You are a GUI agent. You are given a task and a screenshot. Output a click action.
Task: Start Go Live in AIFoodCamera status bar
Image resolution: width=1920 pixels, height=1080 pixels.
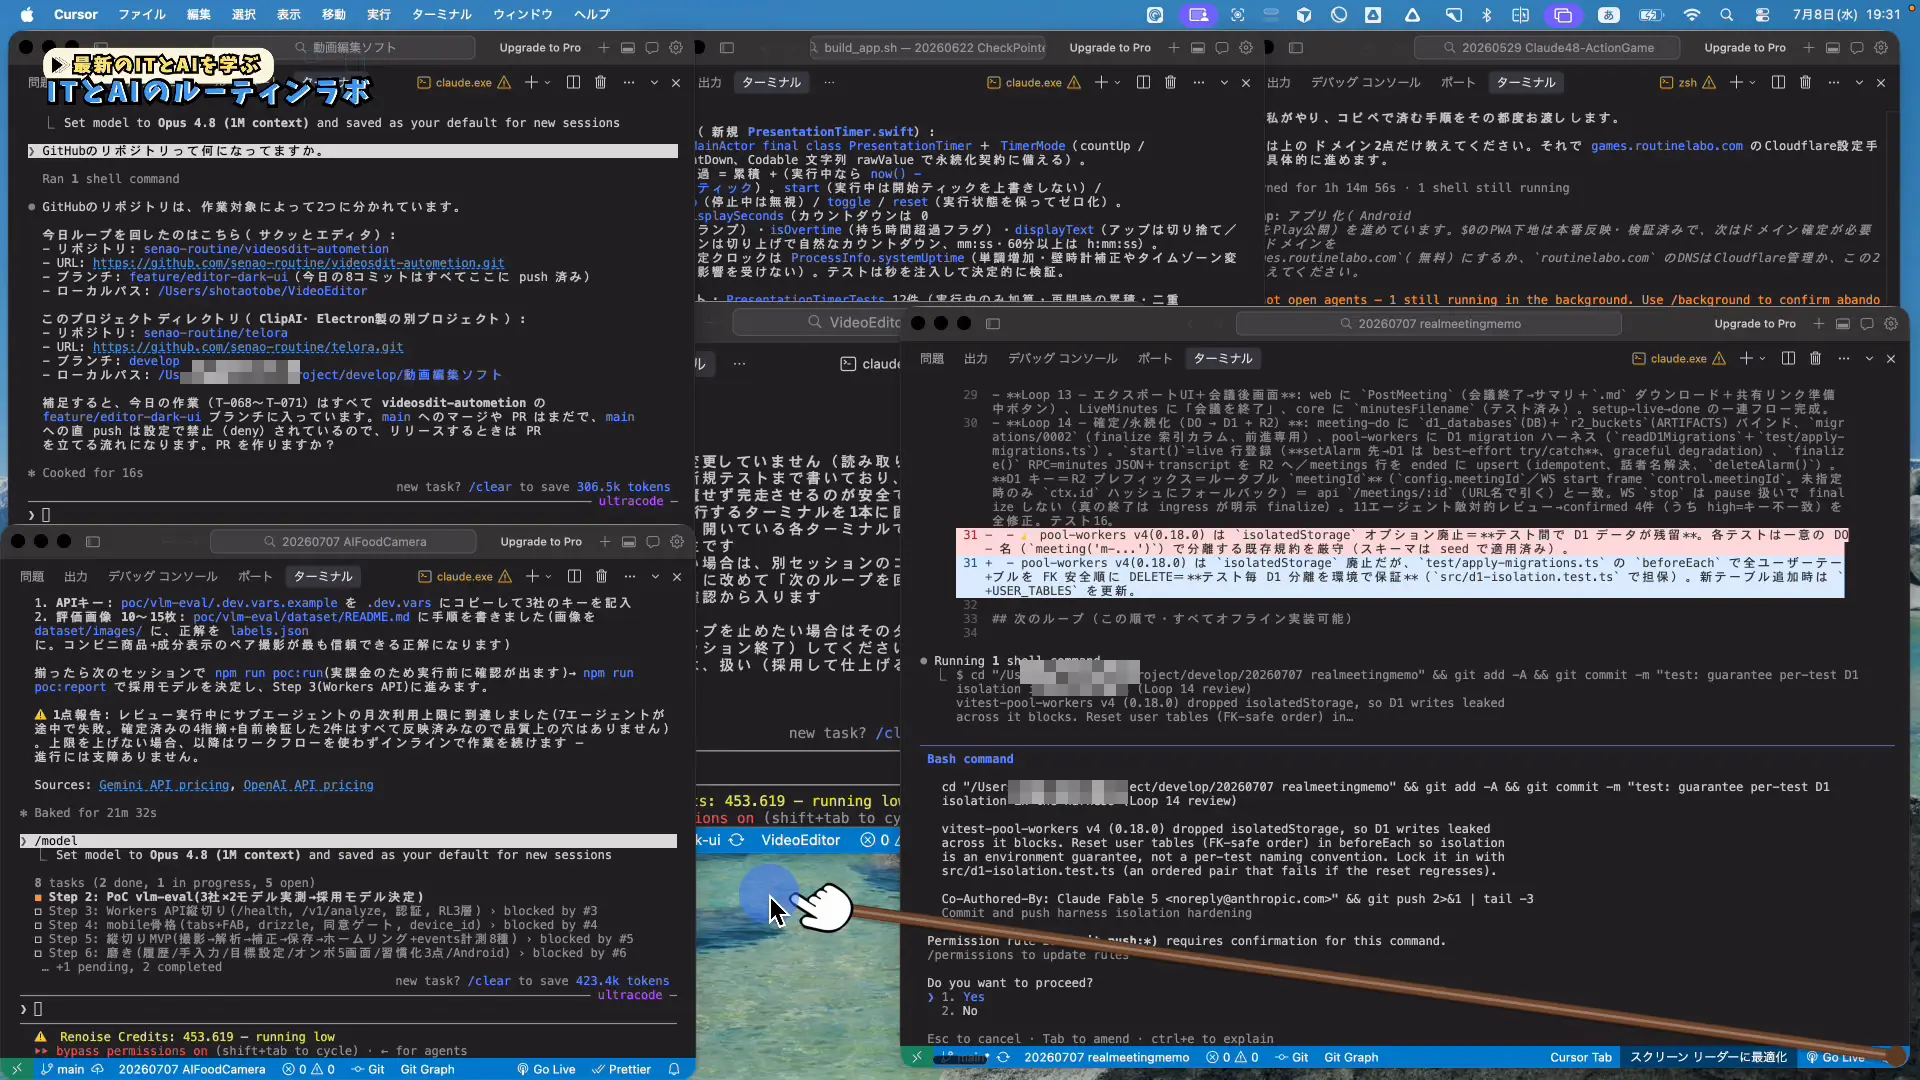[546, 1069]
